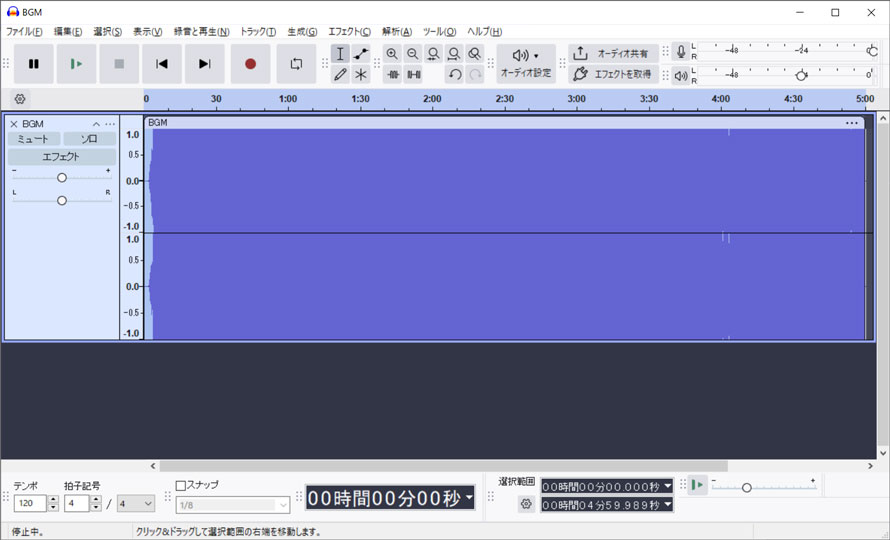Click the Zoom Out magnifier
The image size is (890, 540).
[x=413, y=54]
